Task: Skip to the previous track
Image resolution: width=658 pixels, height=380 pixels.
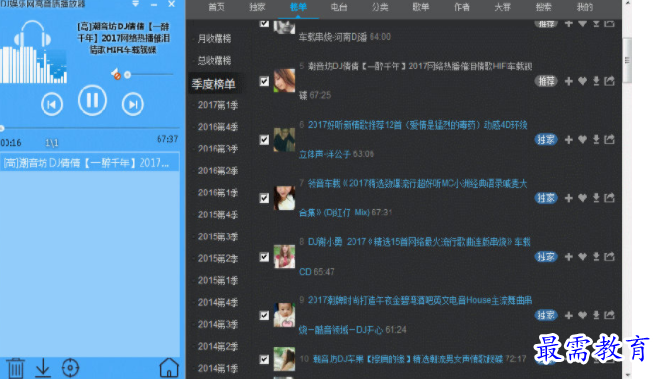Action: [52, 104]
